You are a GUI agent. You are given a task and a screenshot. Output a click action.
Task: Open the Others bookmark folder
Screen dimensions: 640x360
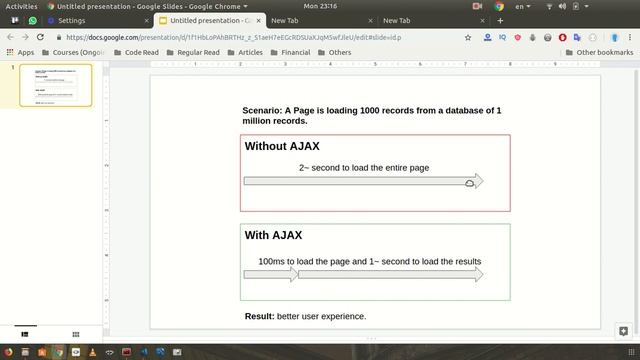tap(334, 52)
